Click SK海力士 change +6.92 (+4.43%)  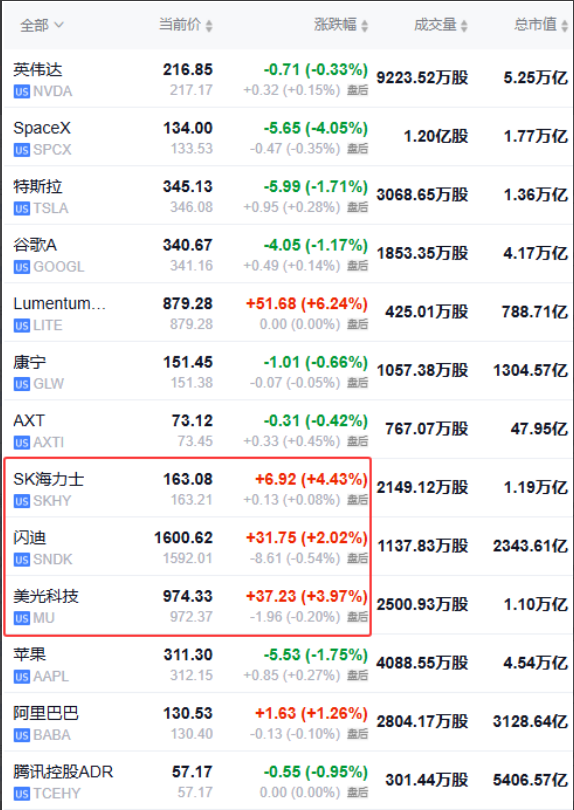[x=311, y=479]
